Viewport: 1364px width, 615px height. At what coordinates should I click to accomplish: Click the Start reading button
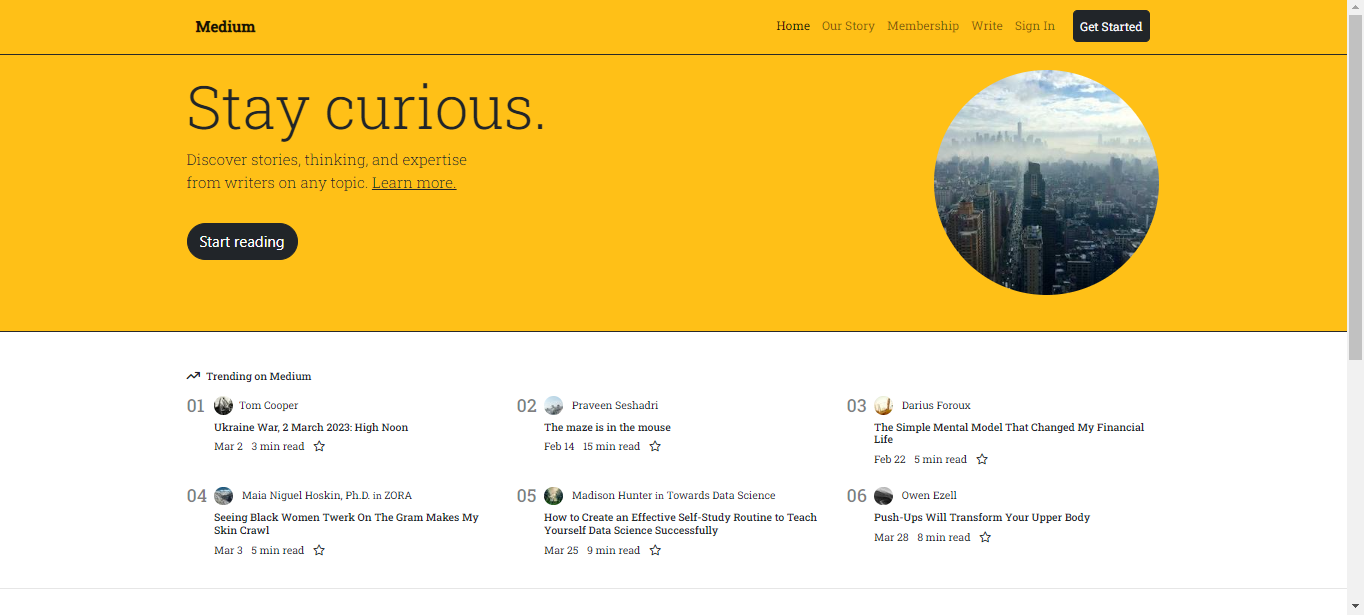point(242,241)
